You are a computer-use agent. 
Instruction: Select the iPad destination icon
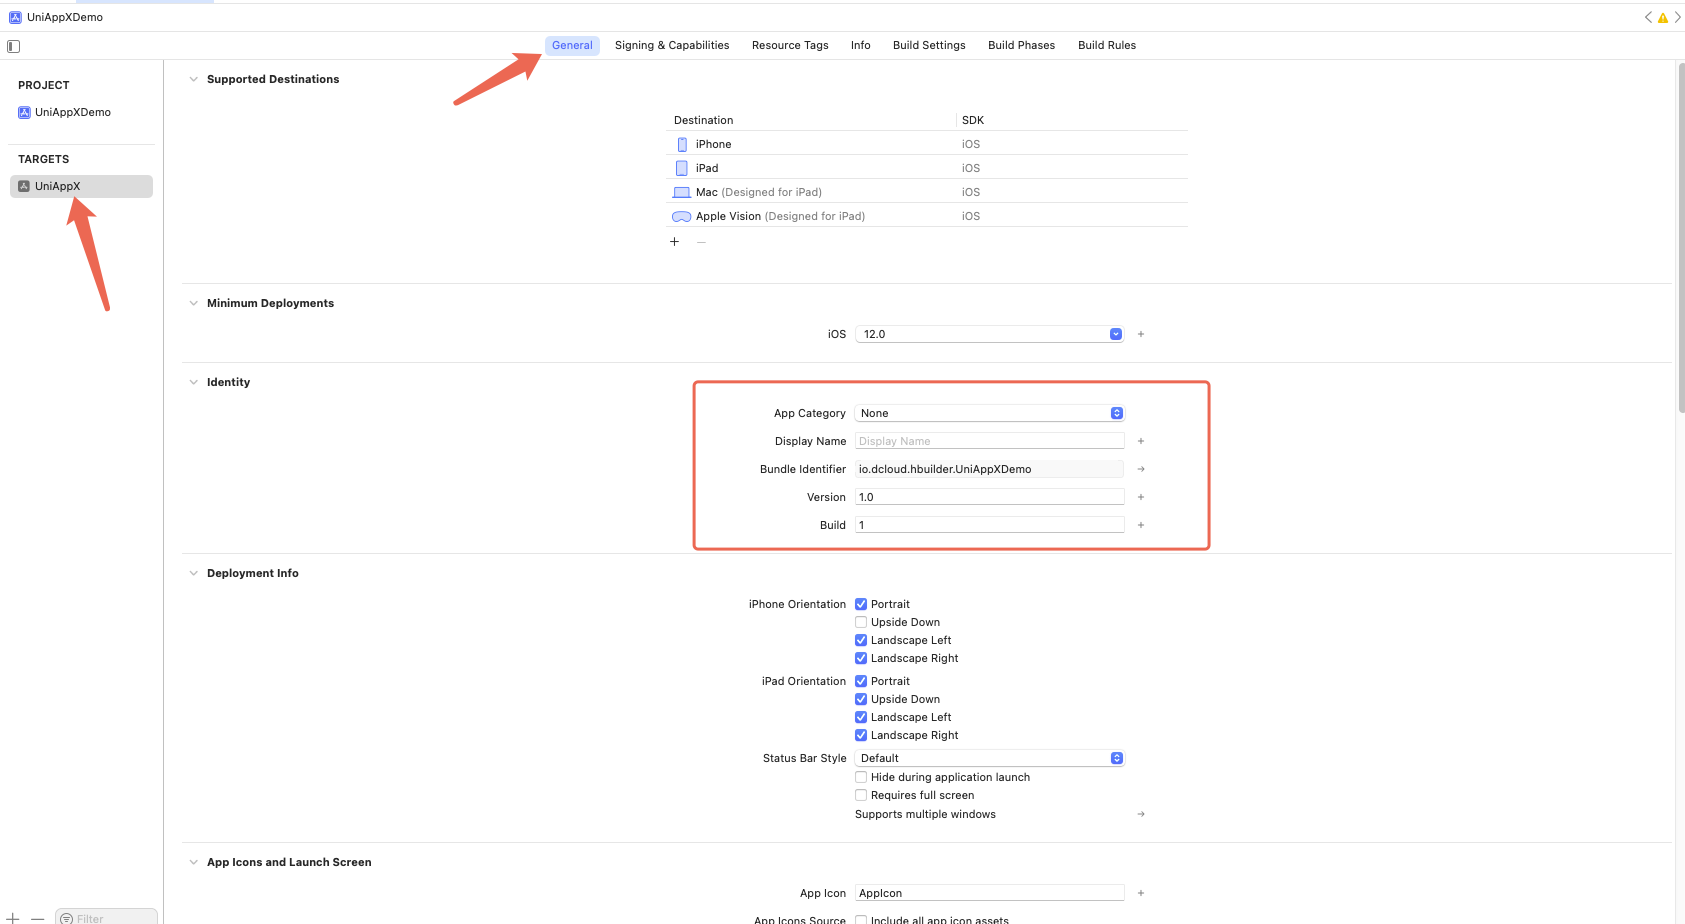coord(682,168)
